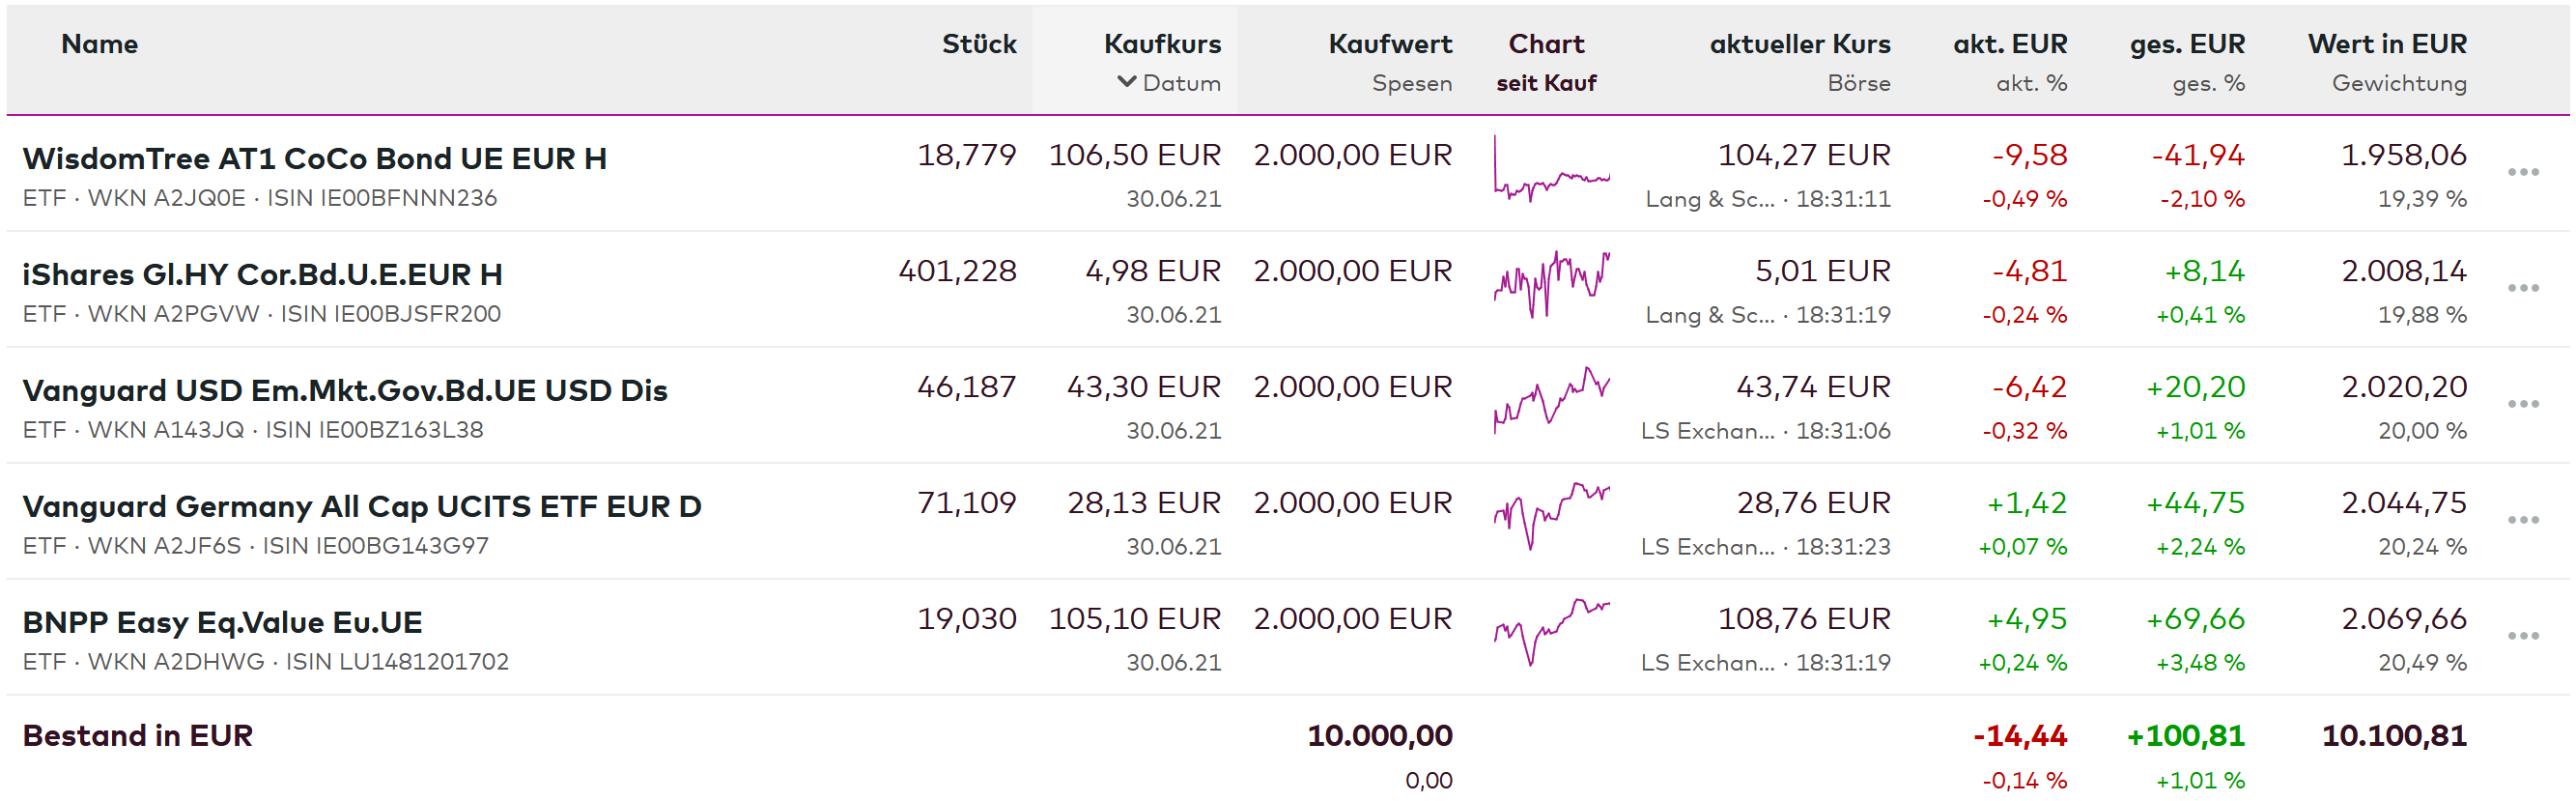Open BNPP Easy Eq.Value Eu.UE details

222,623
